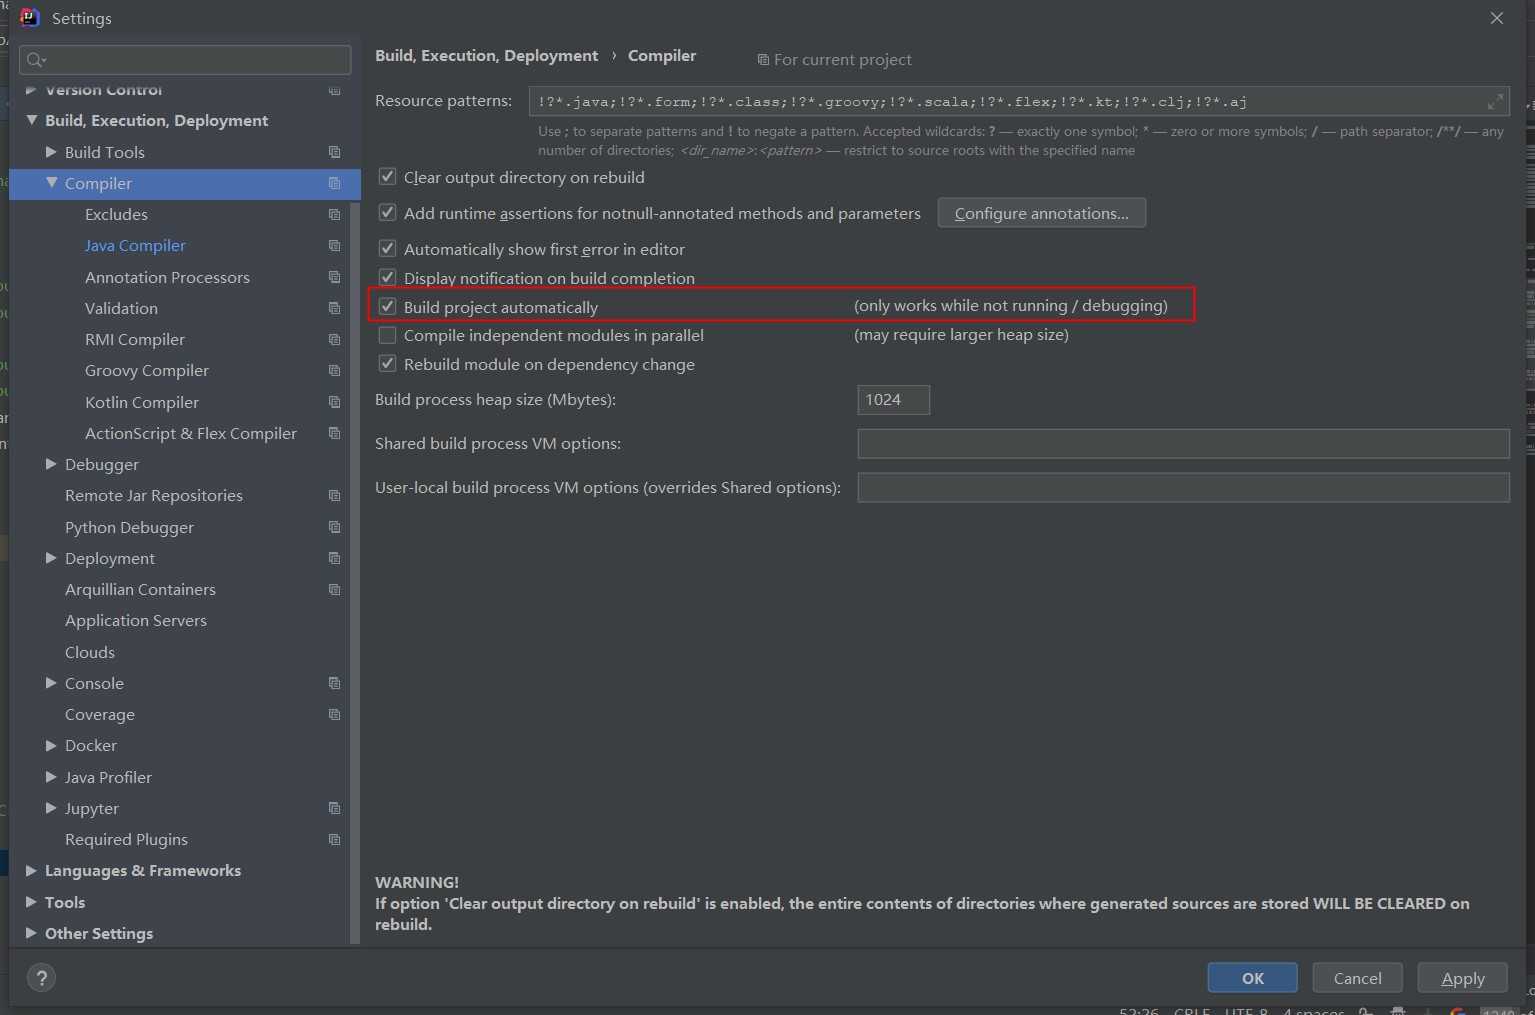Click the project-level icon beside Java Compiler
This screenshot has height=1015, width=1535.
(x=335, y=245)
